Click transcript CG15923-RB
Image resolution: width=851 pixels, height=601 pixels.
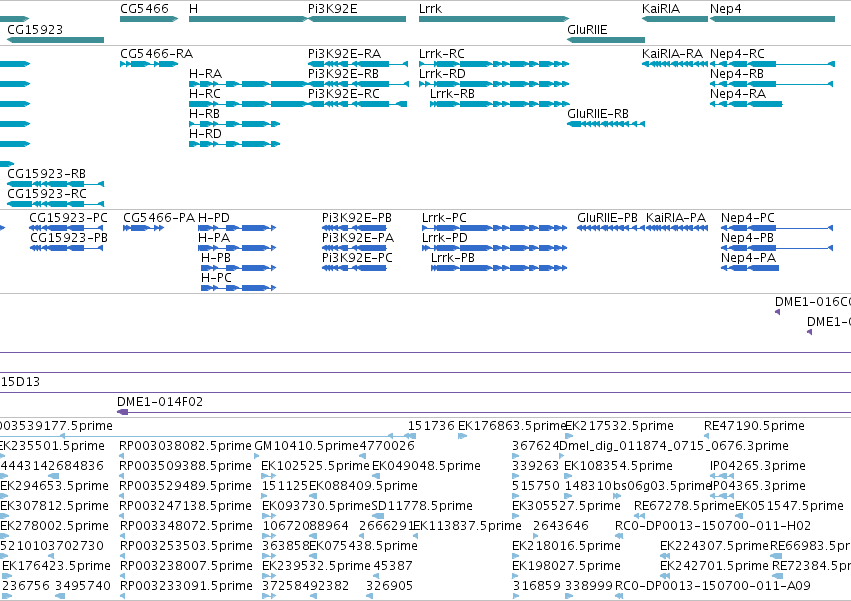point(55,184)
